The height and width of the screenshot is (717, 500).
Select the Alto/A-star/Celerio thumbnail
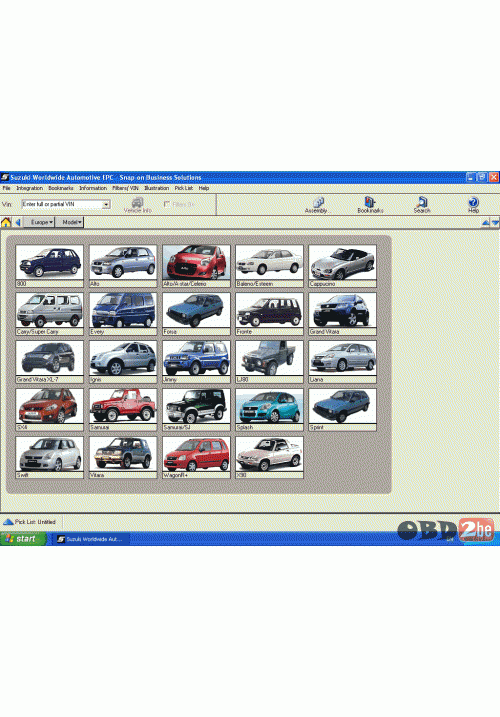pyautogui.click(x=196, y=266)
